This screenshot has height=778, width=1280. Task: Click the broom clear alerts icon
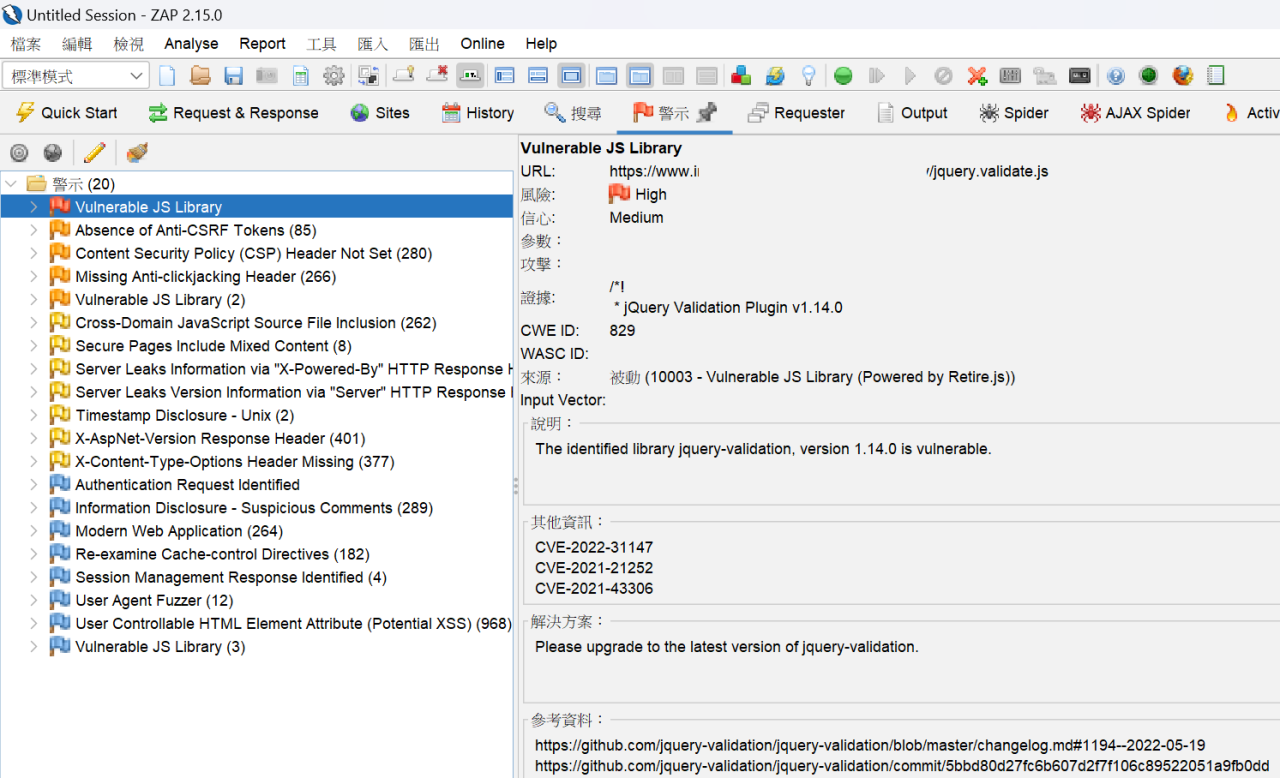click(x=137, y=153)
